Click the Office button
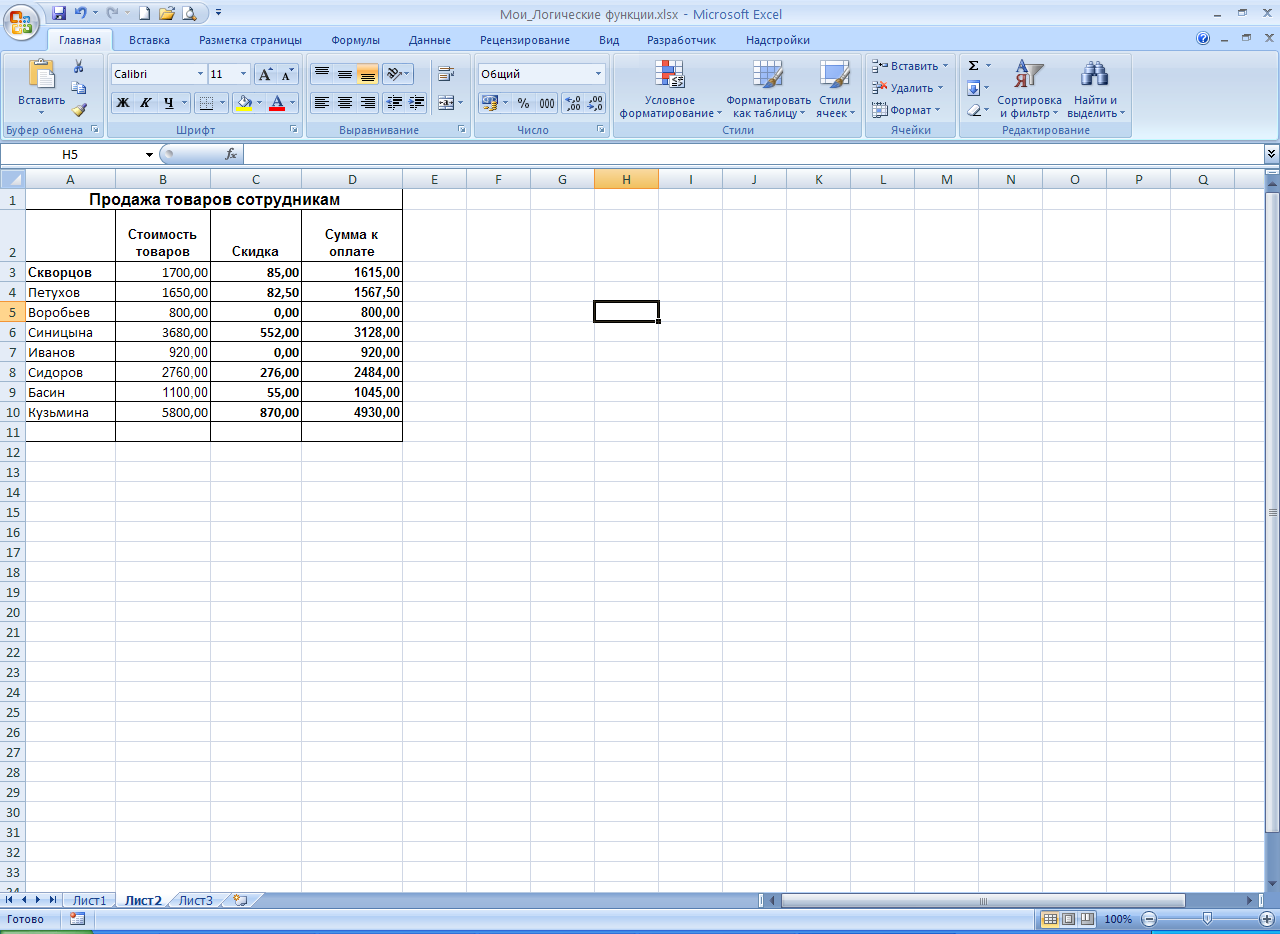1280x934 pixels. pyautogui.click(x=21, y=20)
